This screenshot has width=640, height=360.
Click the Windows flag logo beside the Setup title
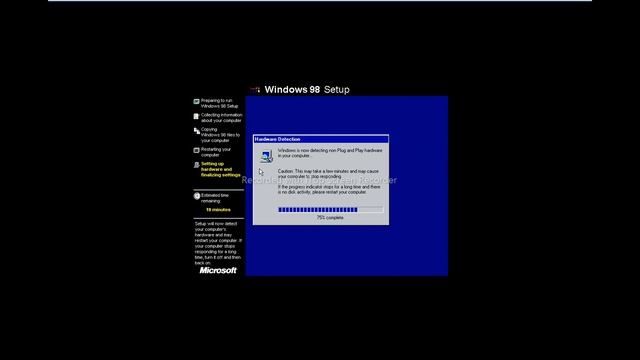(256, 89)
